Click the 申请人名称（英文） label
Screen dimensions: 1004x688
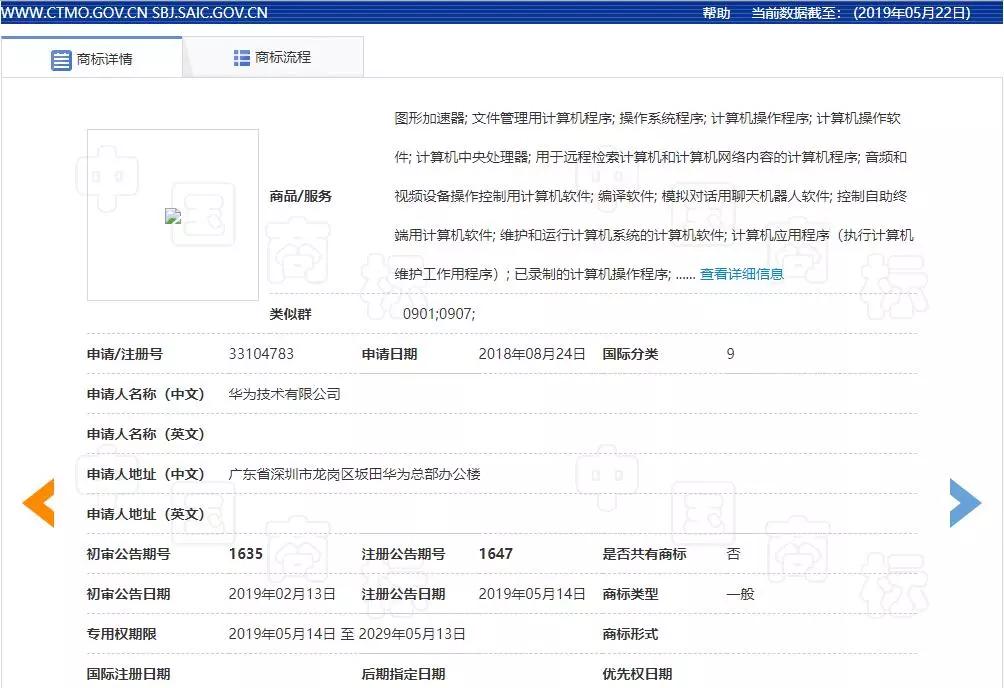[x=146, y=434]
